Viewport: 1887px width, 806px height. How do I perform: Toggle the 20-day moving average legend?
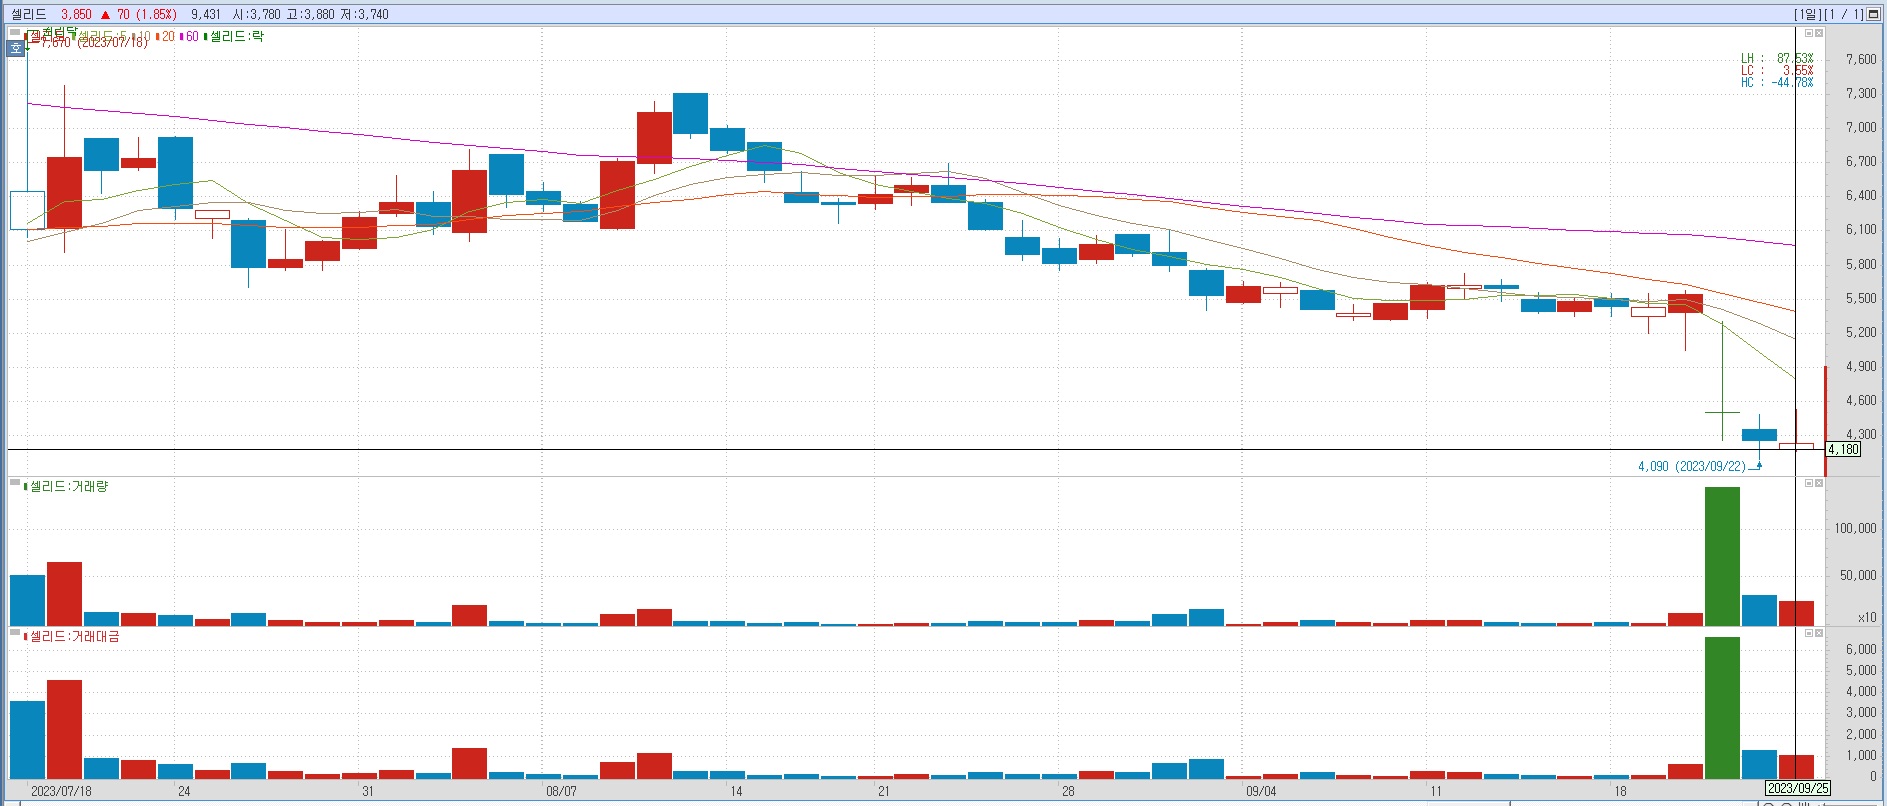[165, 37]
